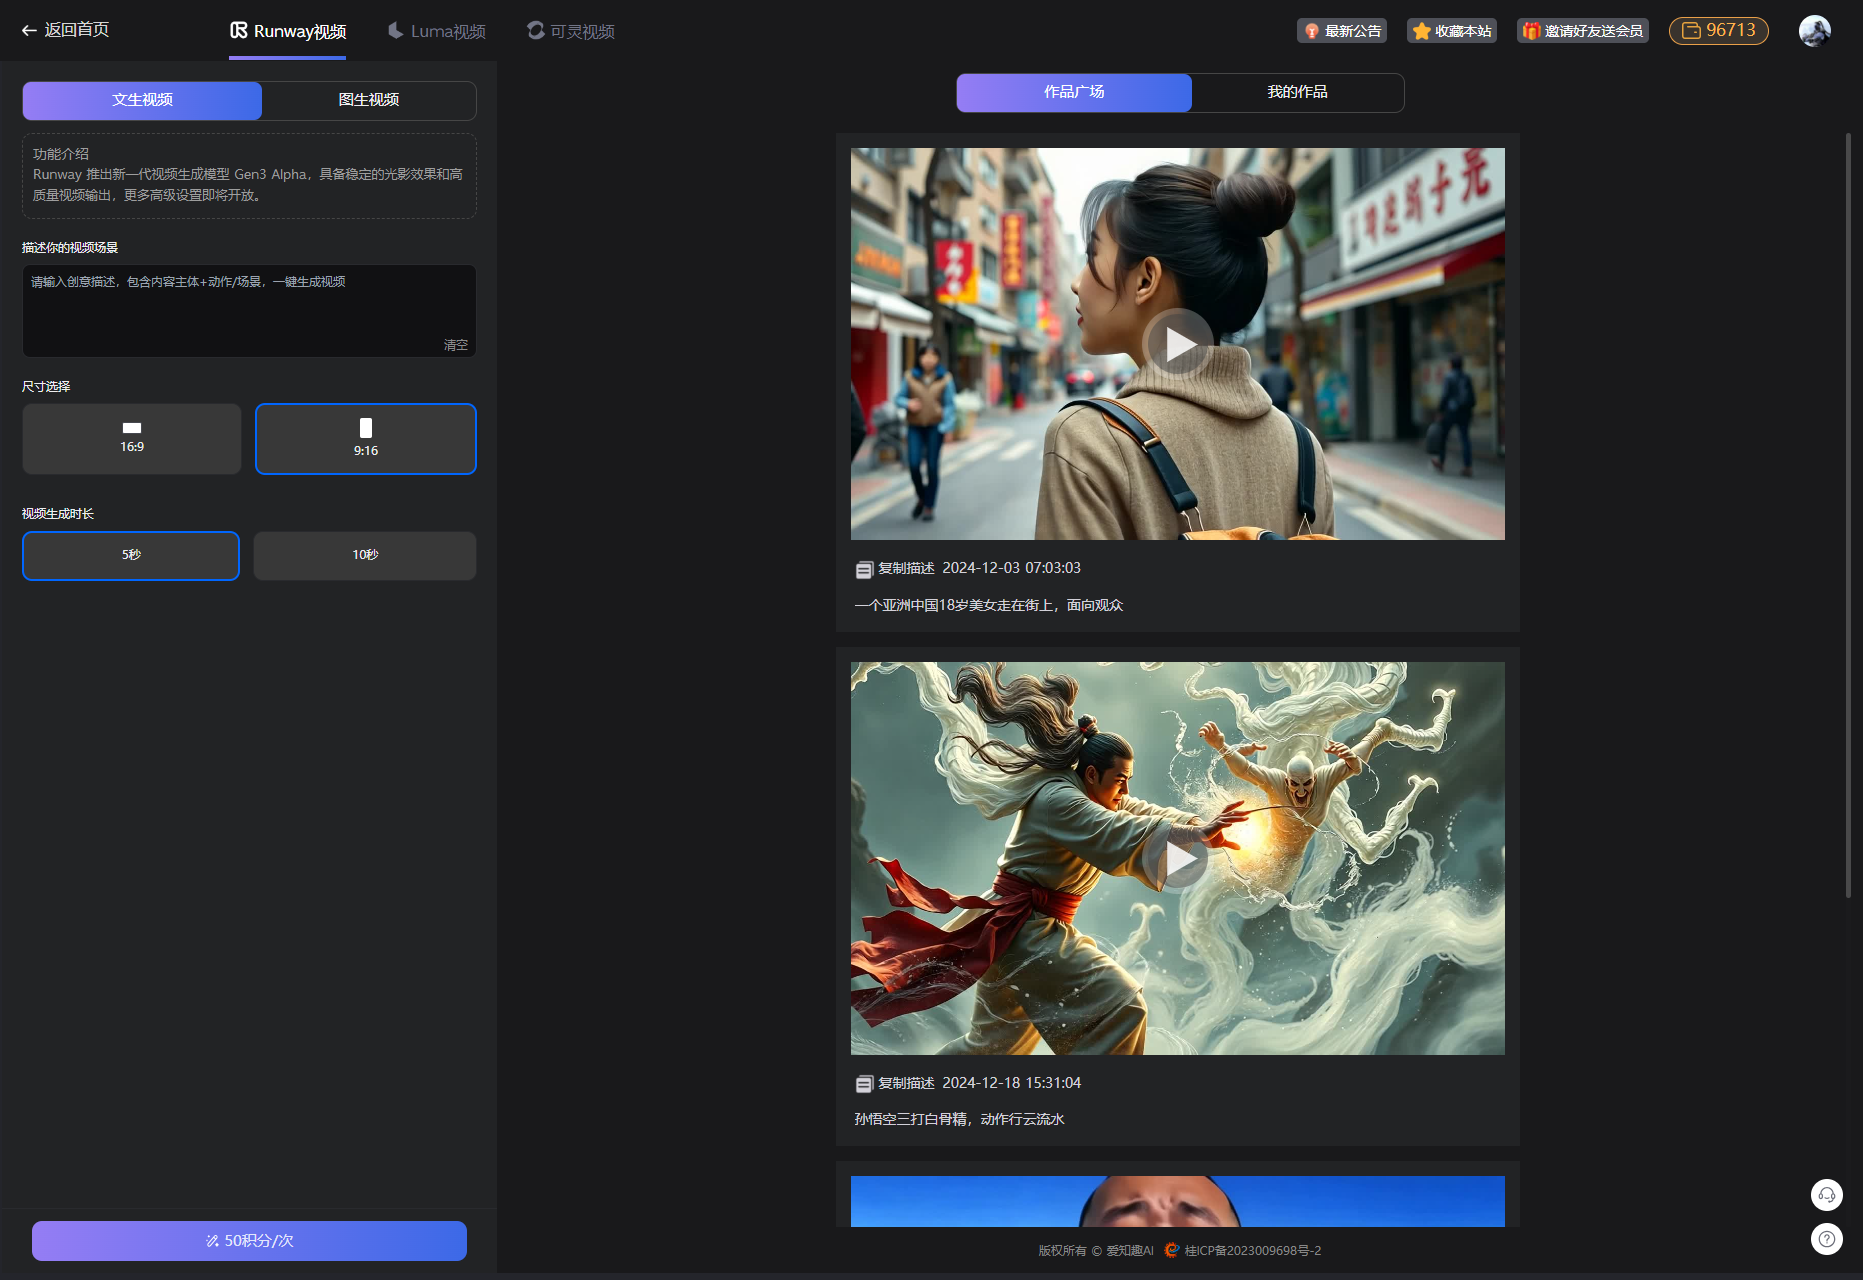The image size is (1863, 1280).
Task: Click the 50积分/次 generate button
Action: click(x=249, y=1241)
